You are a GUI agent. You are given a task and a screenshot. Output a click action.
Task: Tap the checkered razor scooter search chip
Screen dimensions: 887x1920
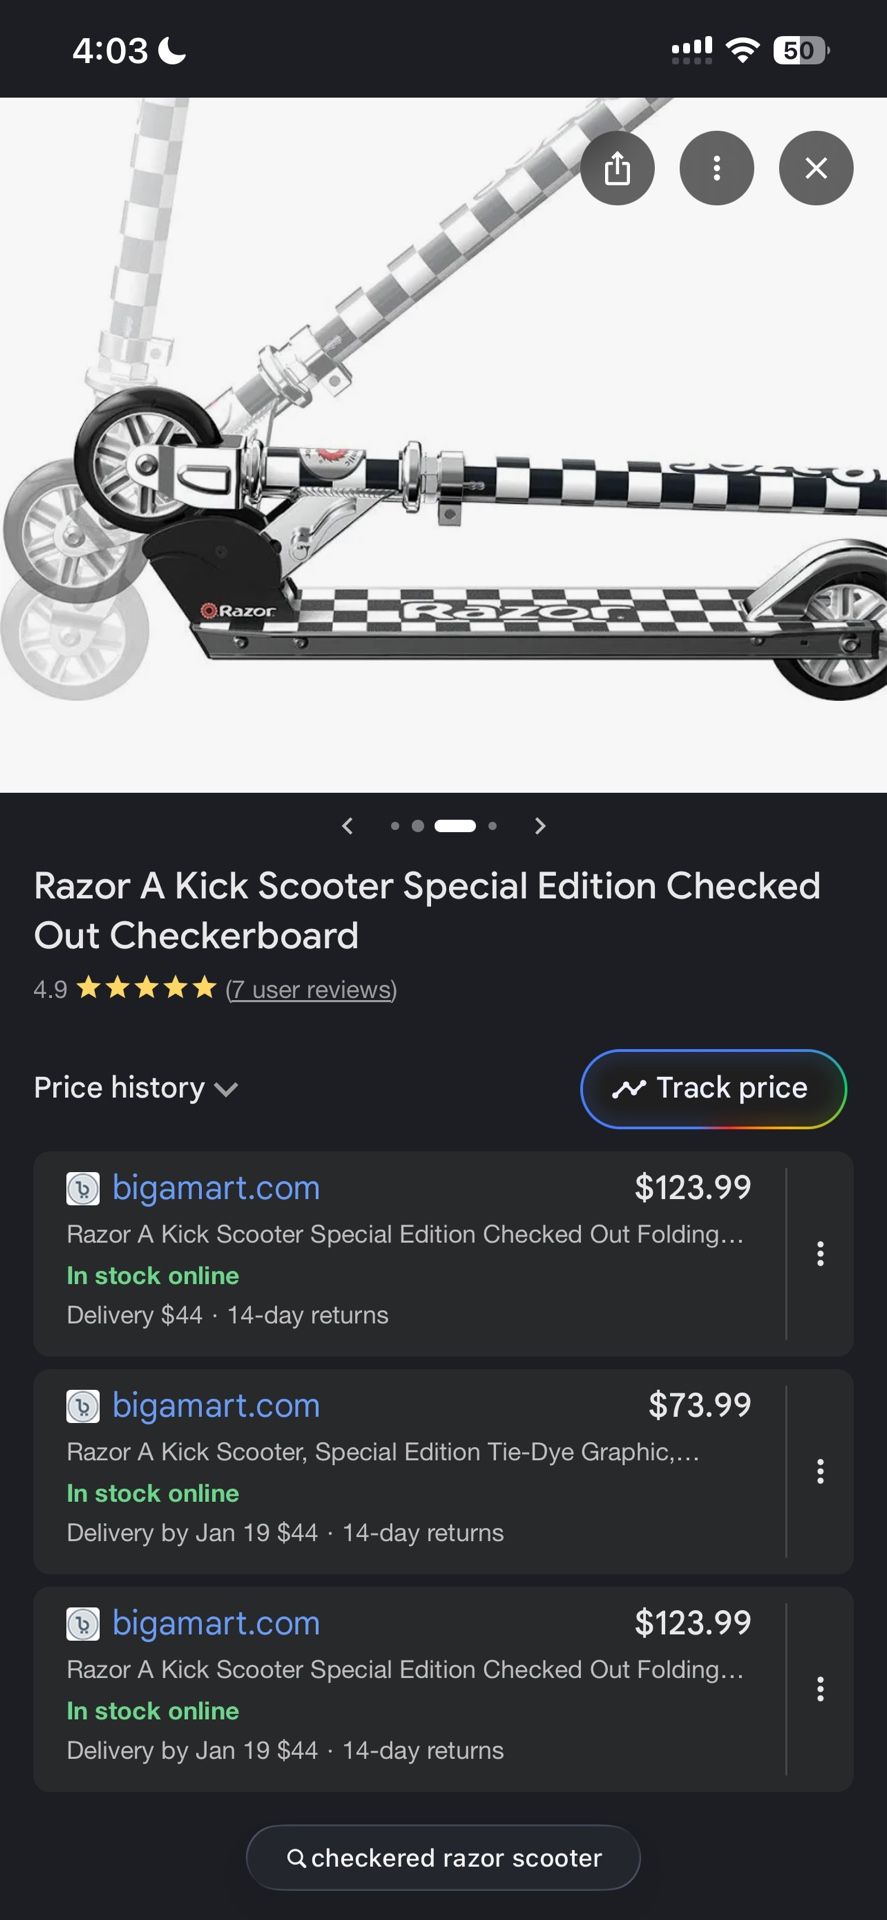443,1858
